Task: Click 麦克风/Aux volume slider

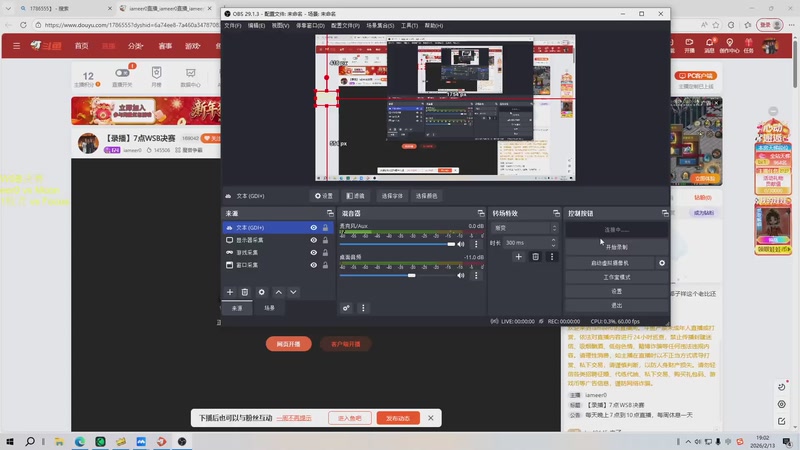Action: click(x=397, y=244)
